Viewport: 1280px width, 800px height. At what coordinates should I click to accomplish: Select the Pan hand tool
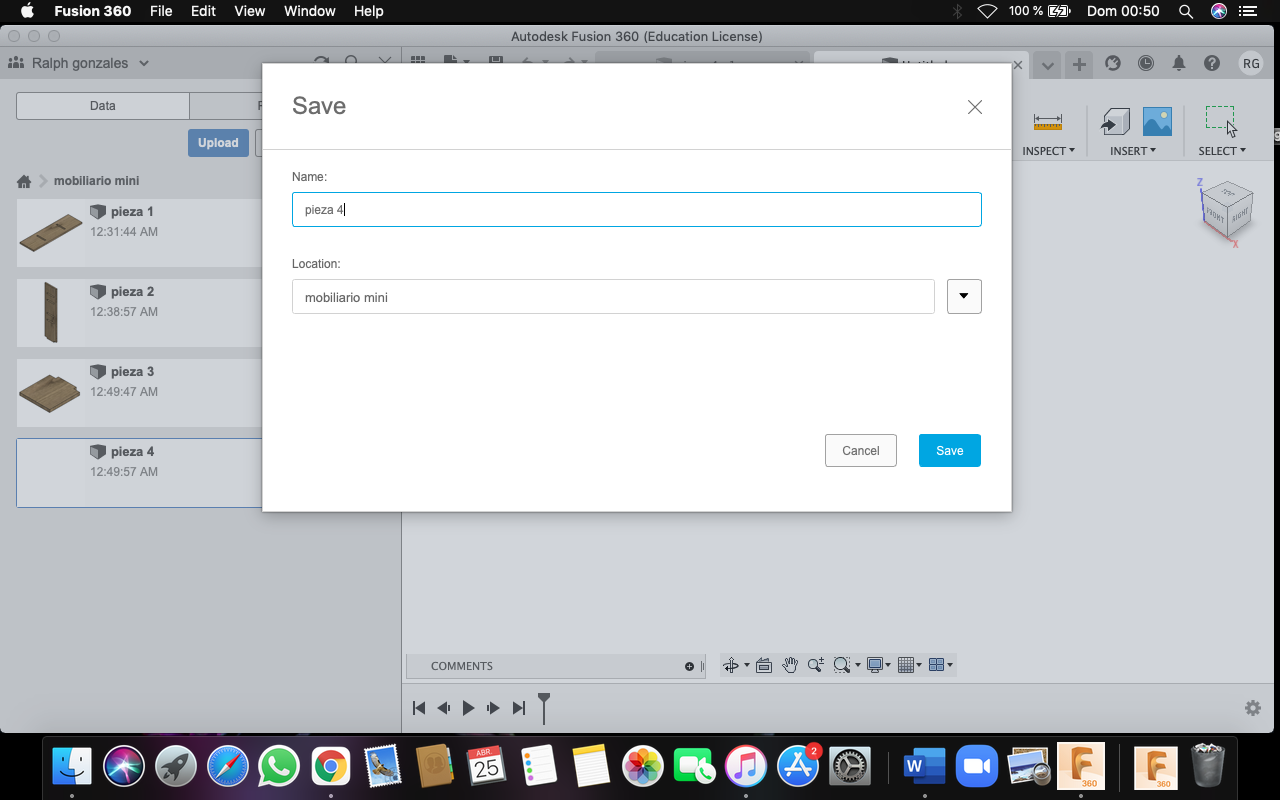click(x=790, y=665)
